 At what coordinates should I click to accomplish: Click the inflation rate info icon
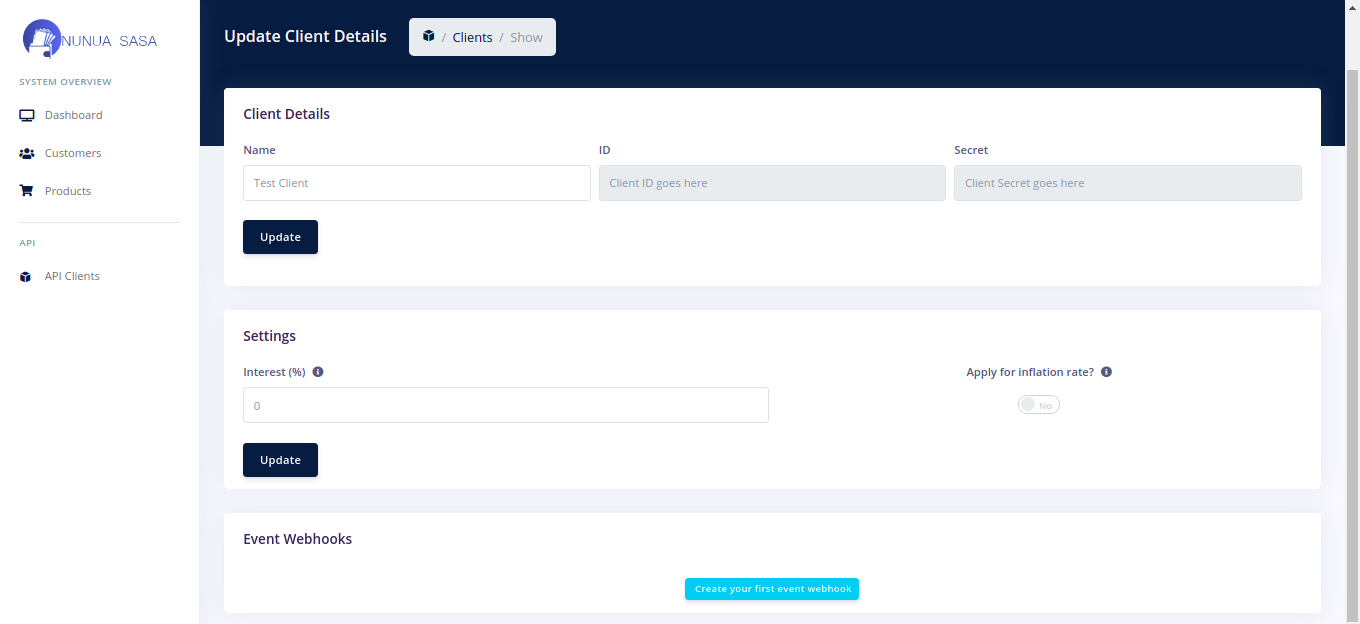1106,372
